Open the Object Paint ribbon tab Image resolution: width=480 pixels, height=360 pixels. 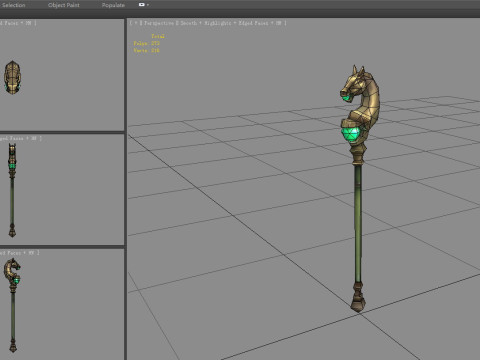point(64,5)
